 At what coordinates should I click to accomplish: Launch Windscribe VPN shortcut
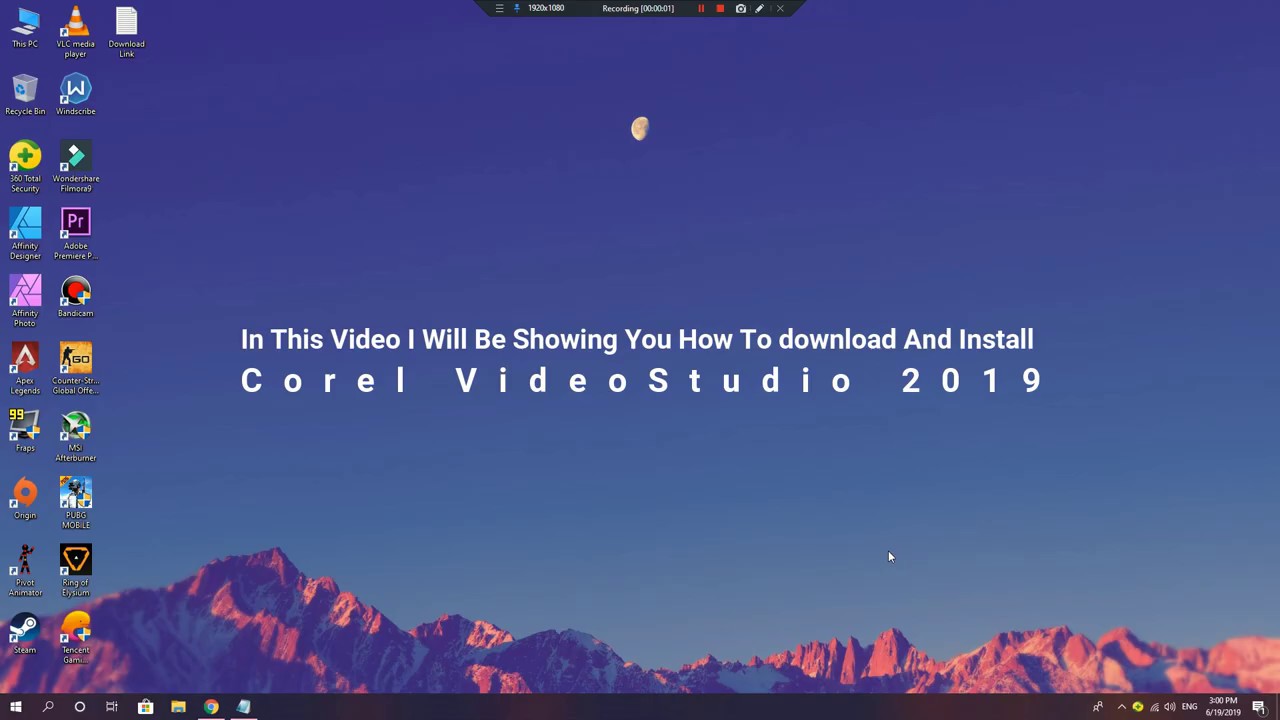pyautogui.click(x=75, y=95)
